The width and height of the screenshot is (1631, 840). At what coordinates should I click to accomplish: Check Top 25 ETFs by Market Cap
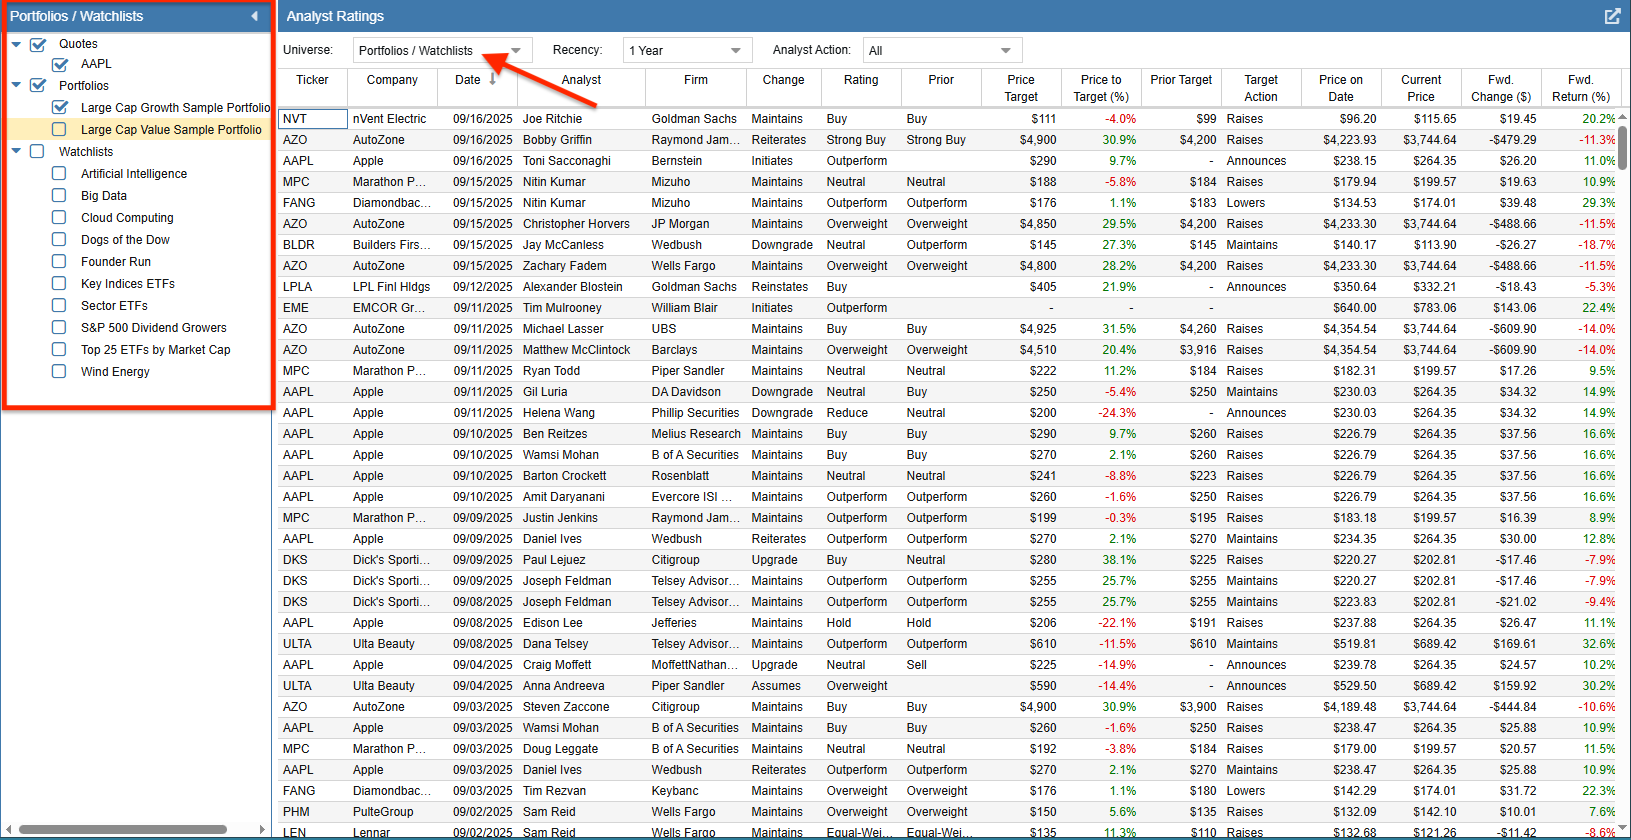tap(59, 349)
